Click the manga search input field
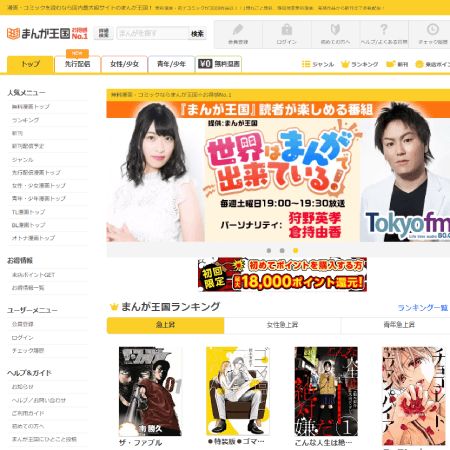Image resolution: width=450 pixels, height=450 pixels. pos(153,34)
